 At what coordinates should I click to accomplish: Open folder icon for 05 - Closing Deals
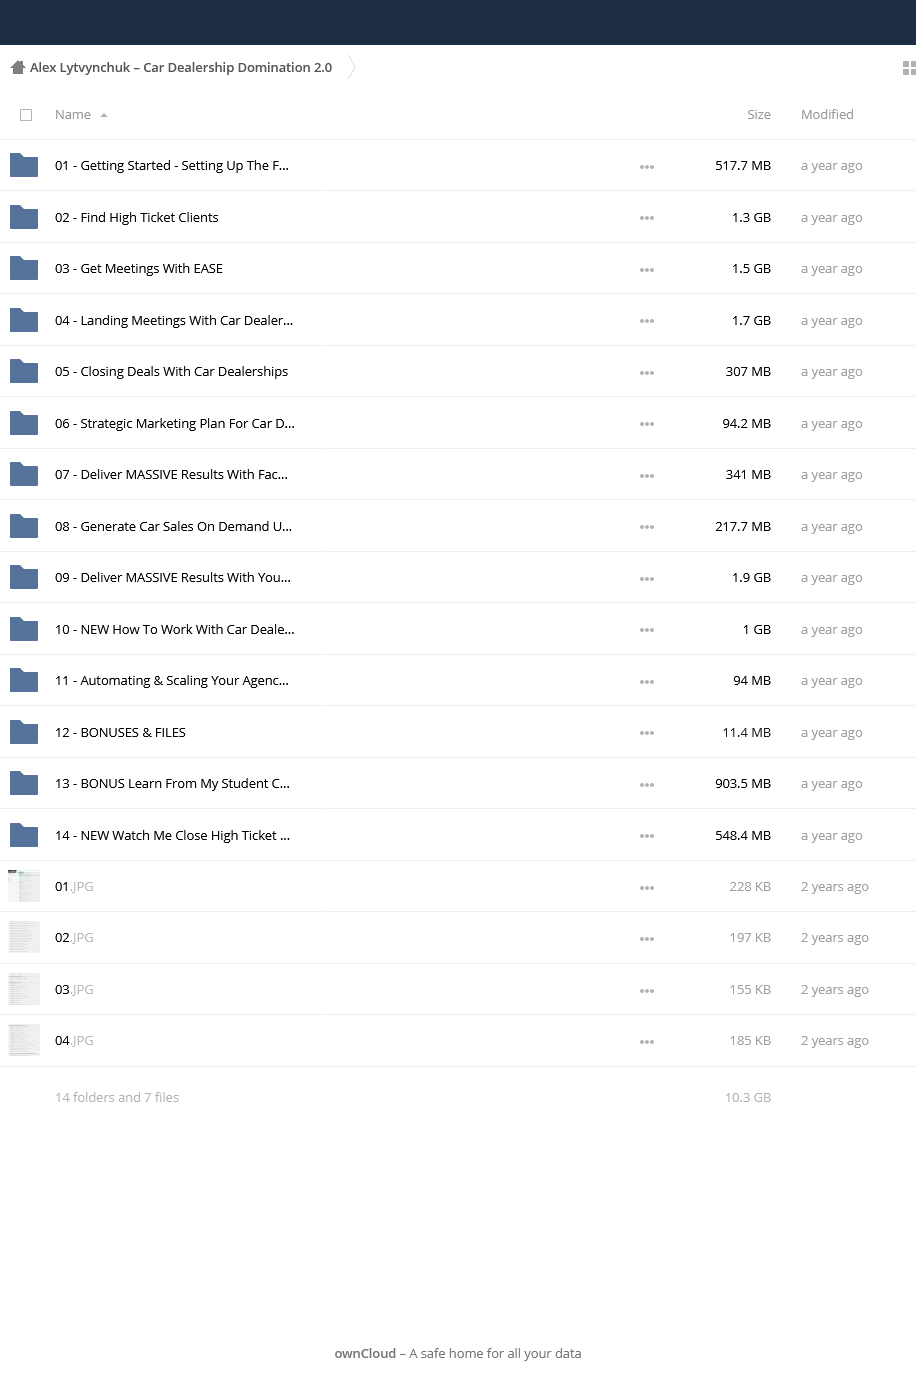coord(24,372)
